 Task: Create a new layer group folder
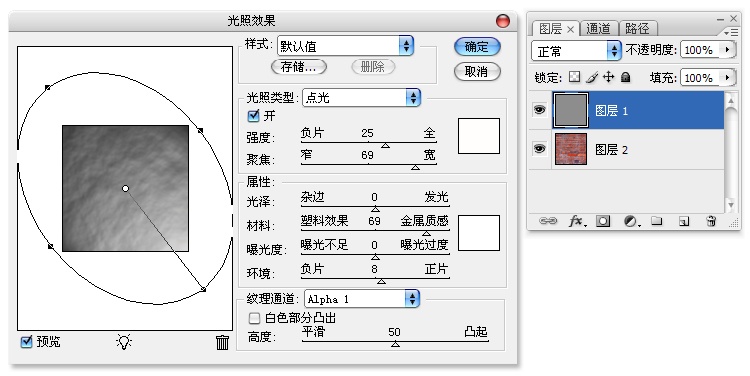(x=657, y=221)
